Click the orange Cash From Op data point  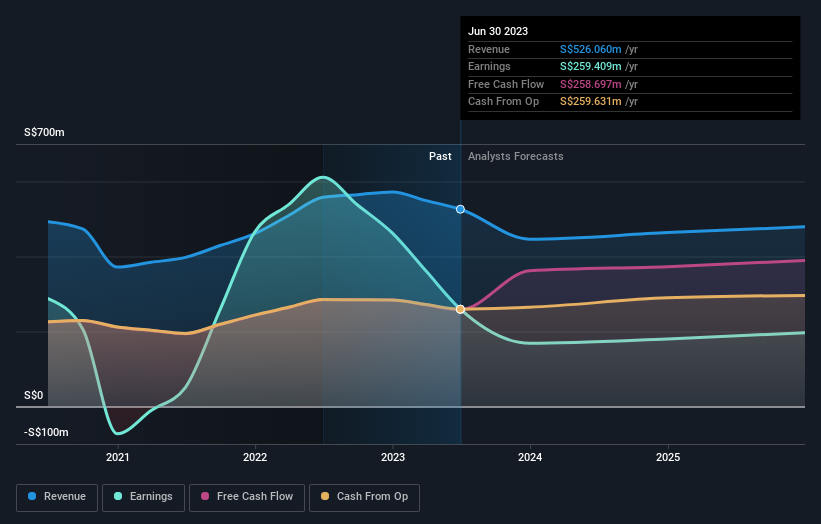pos(460,309)
